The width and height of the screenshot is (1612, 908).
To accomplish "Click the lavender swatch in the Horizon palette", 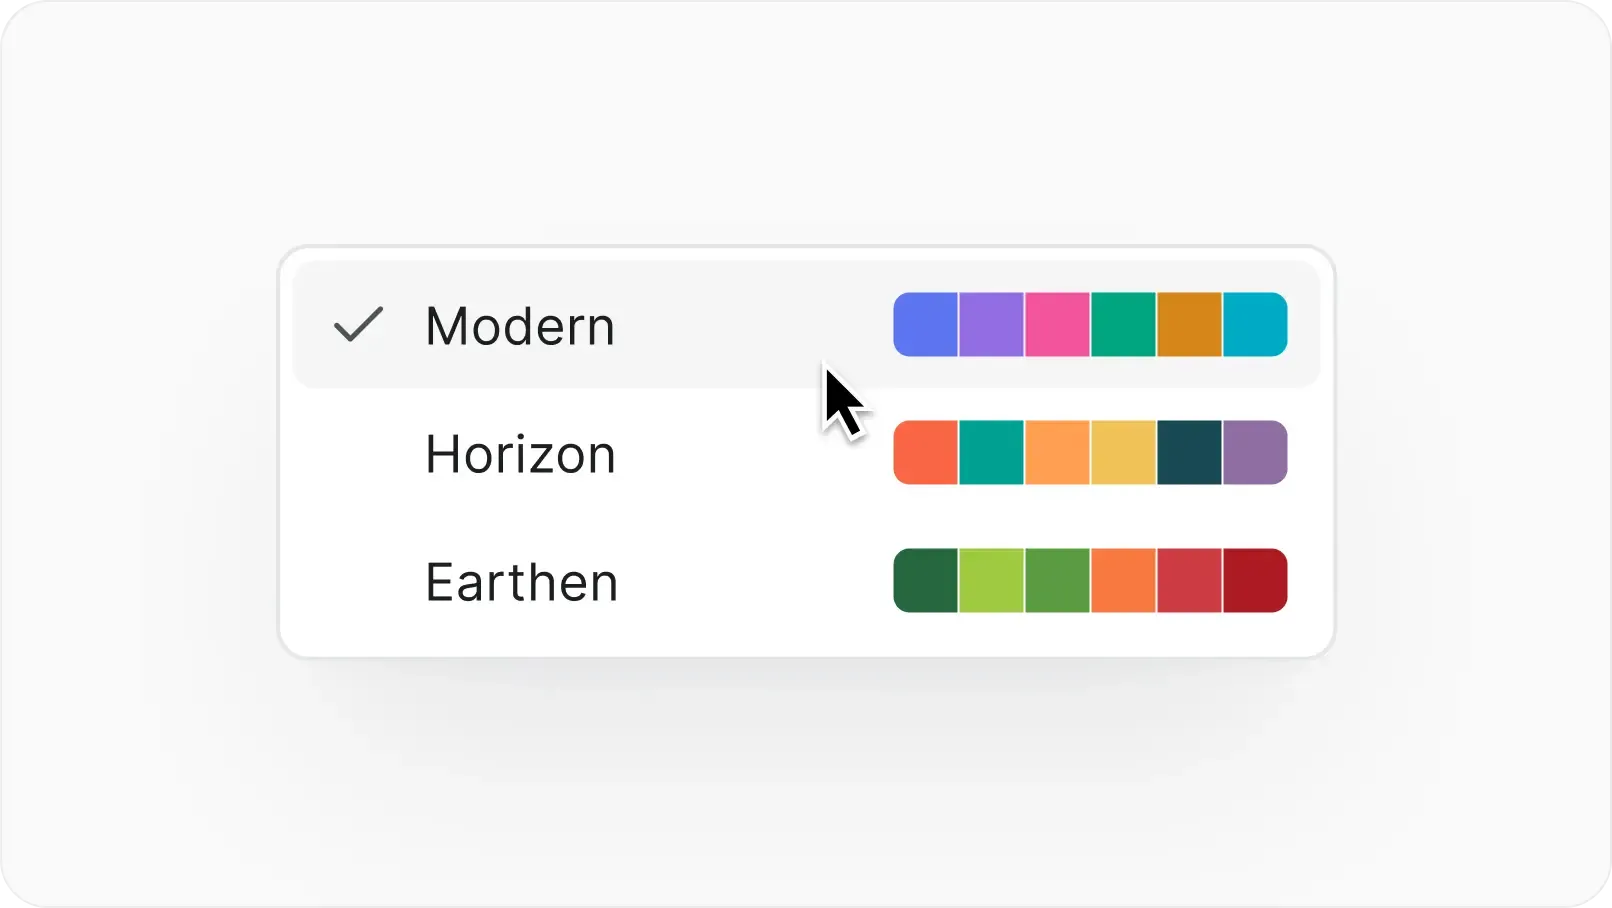I will click(1255, 453).
